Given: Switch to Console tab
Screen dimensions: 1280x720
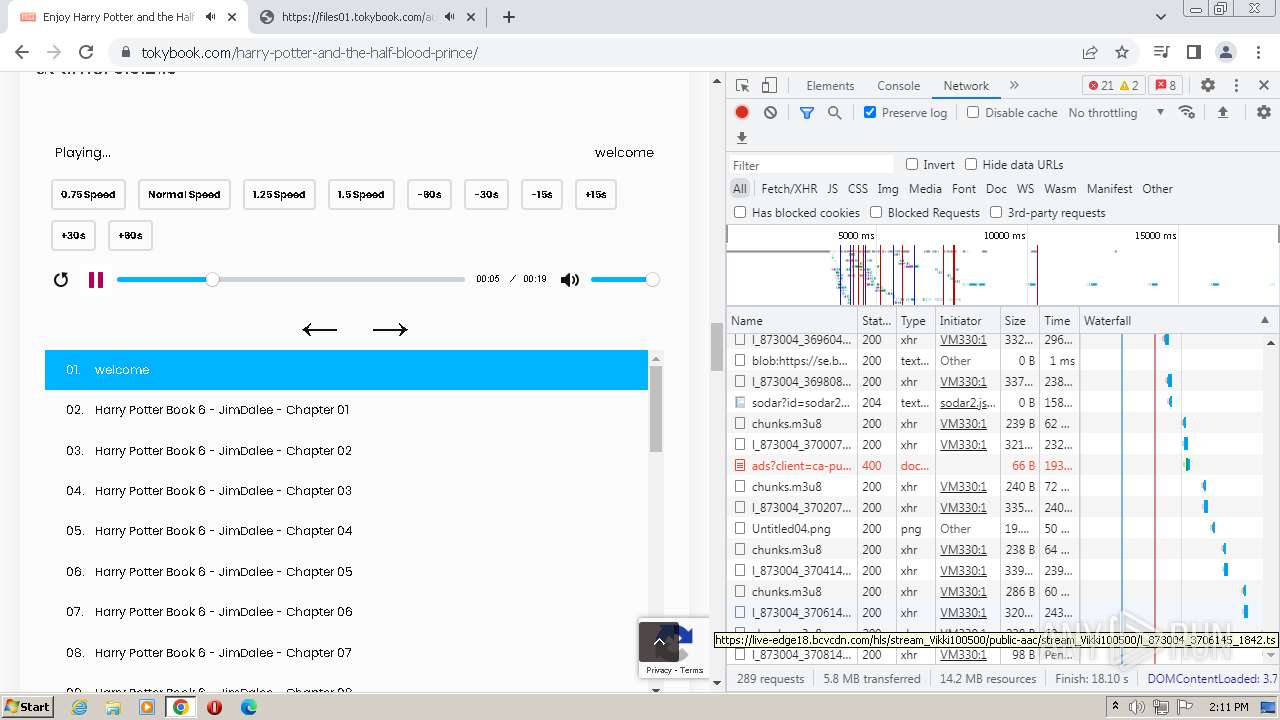Looking at the screenshot, I should pos(898,86).
